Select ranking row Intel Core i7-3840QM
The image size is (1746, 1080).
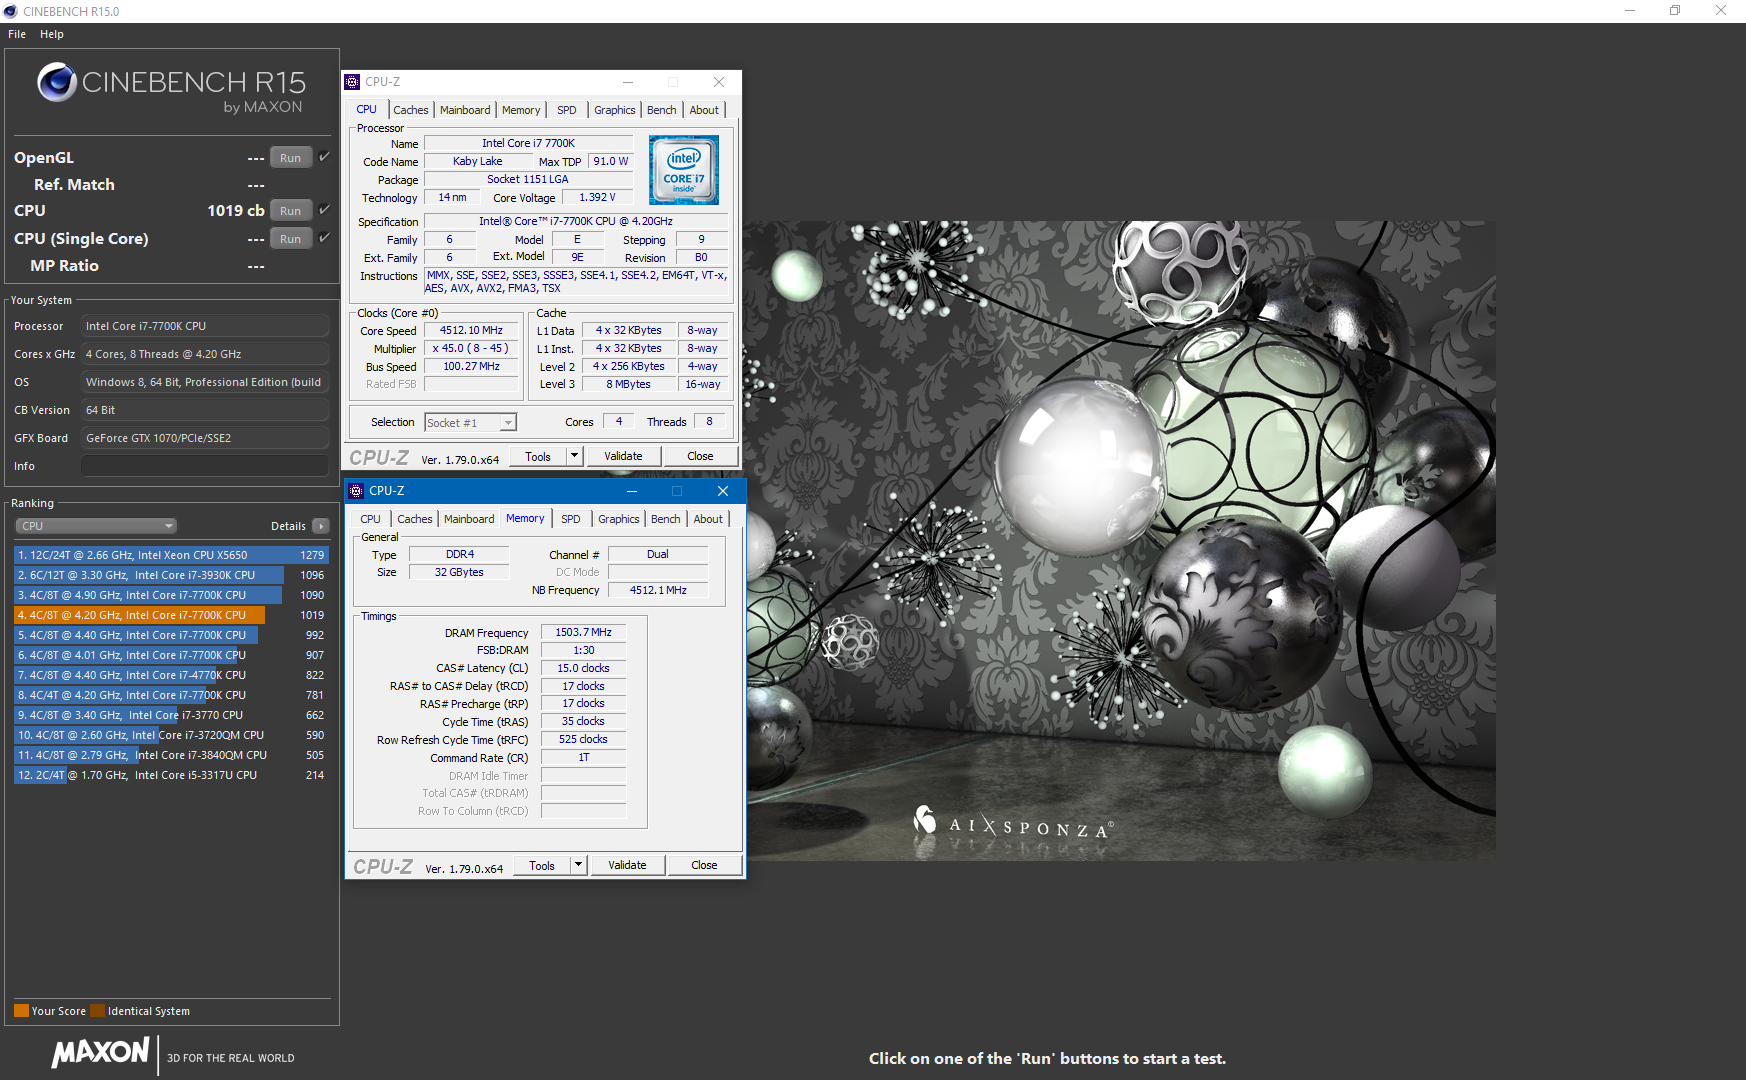pos(171,755)
